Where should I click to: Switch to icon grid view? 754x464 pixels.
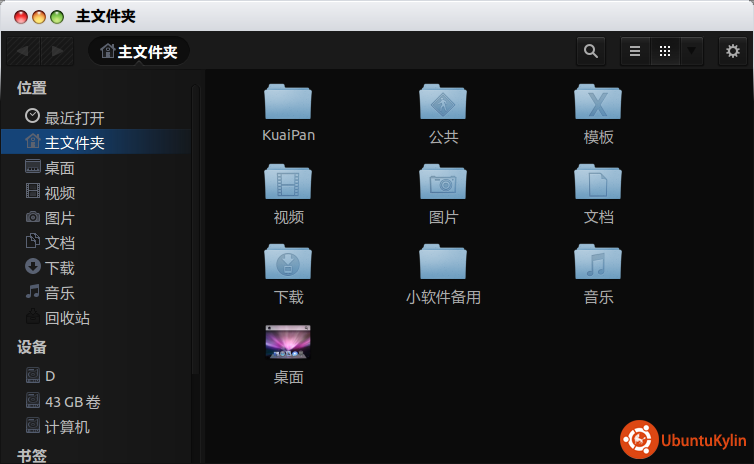pos(664,51)
